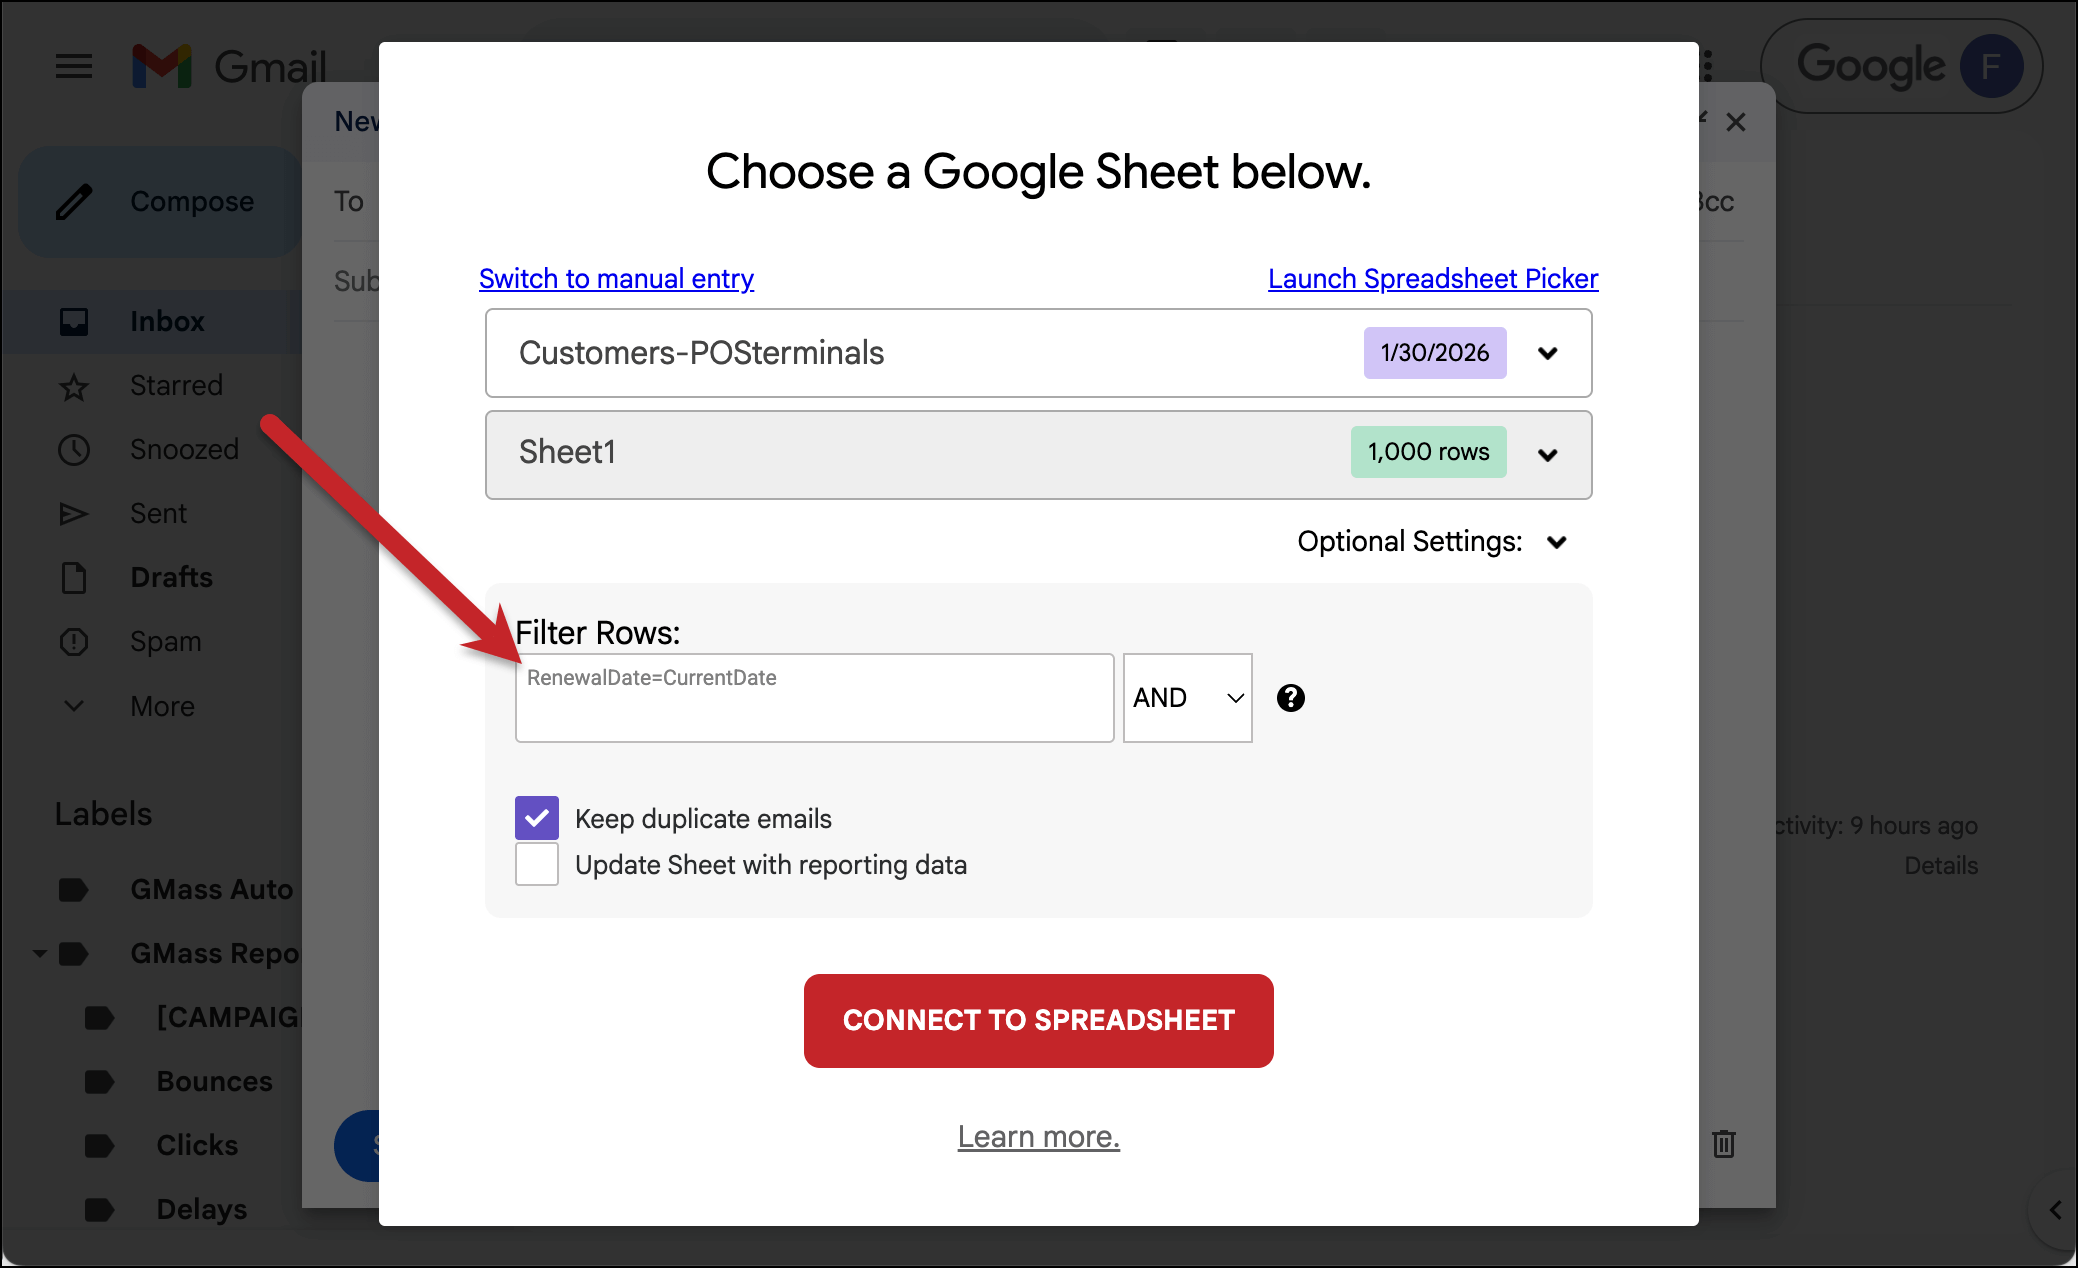2078x1268 pixels.
Task: Click the Snoozed clock icon
Action: tap(74, 450)
